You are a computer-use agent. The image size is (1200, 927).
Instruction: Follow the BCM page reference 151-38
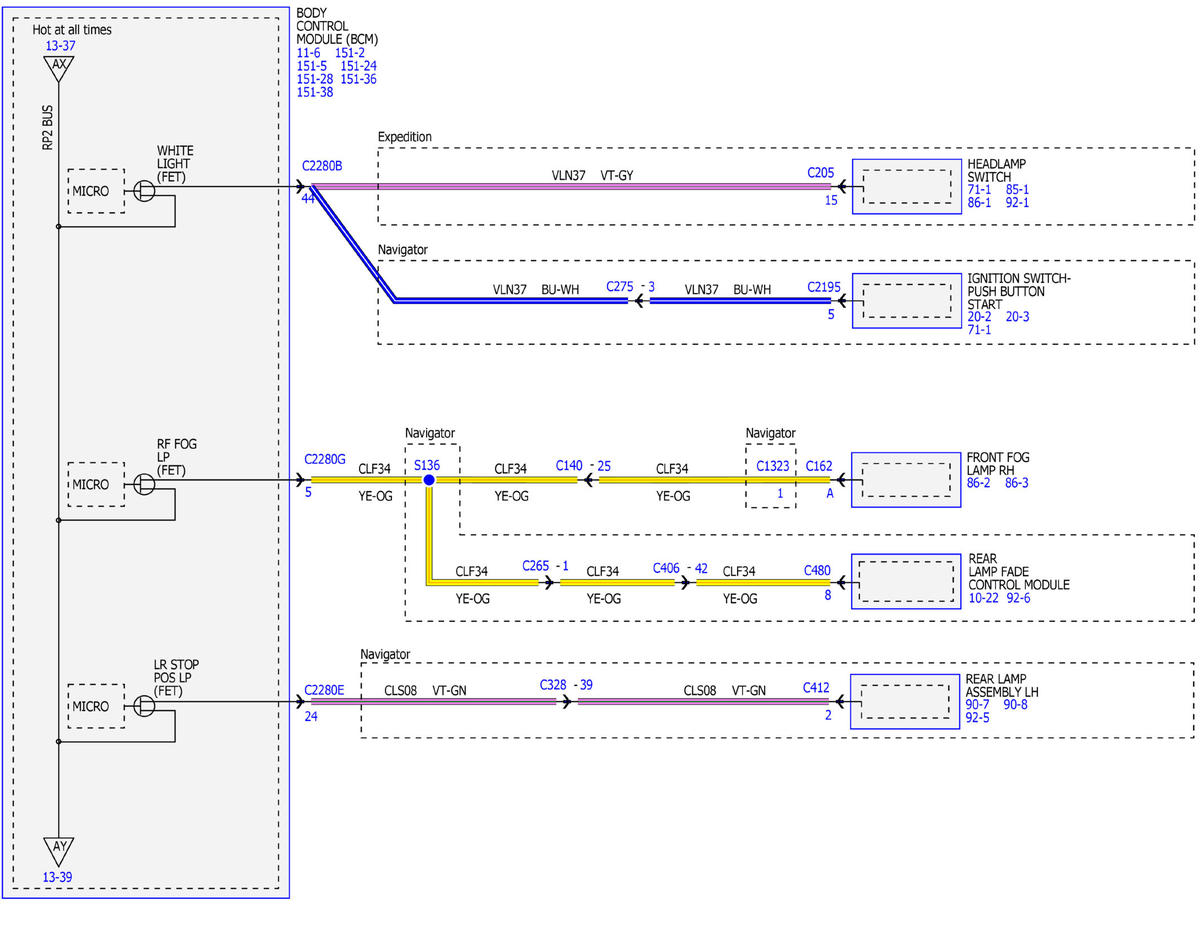point(315,92)
